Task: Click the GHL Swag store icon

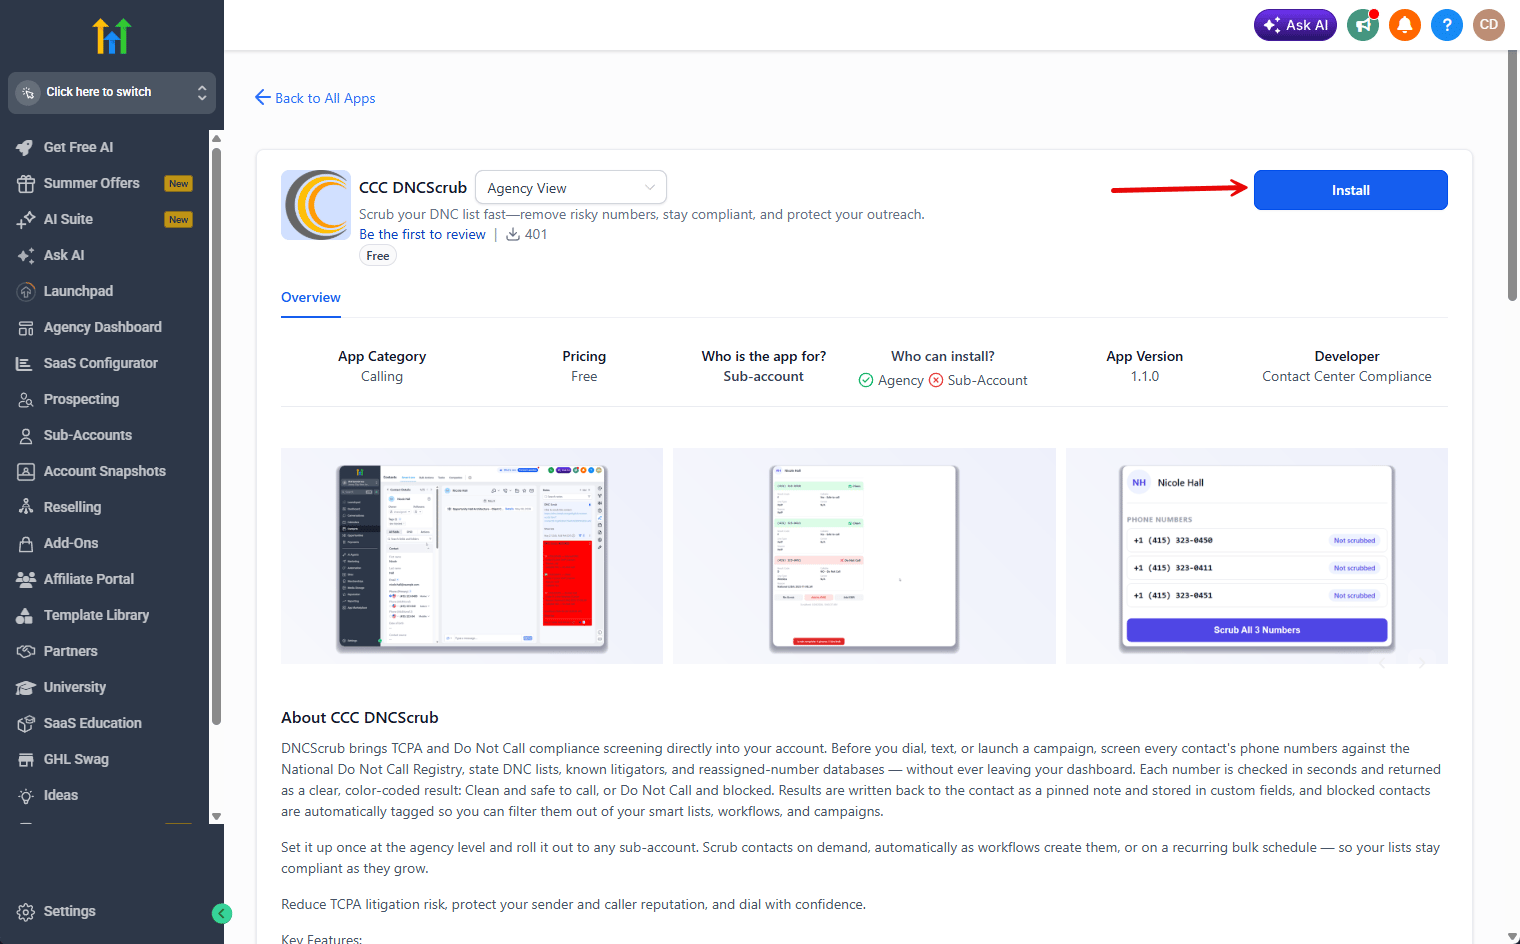Action: pos(26,760)
